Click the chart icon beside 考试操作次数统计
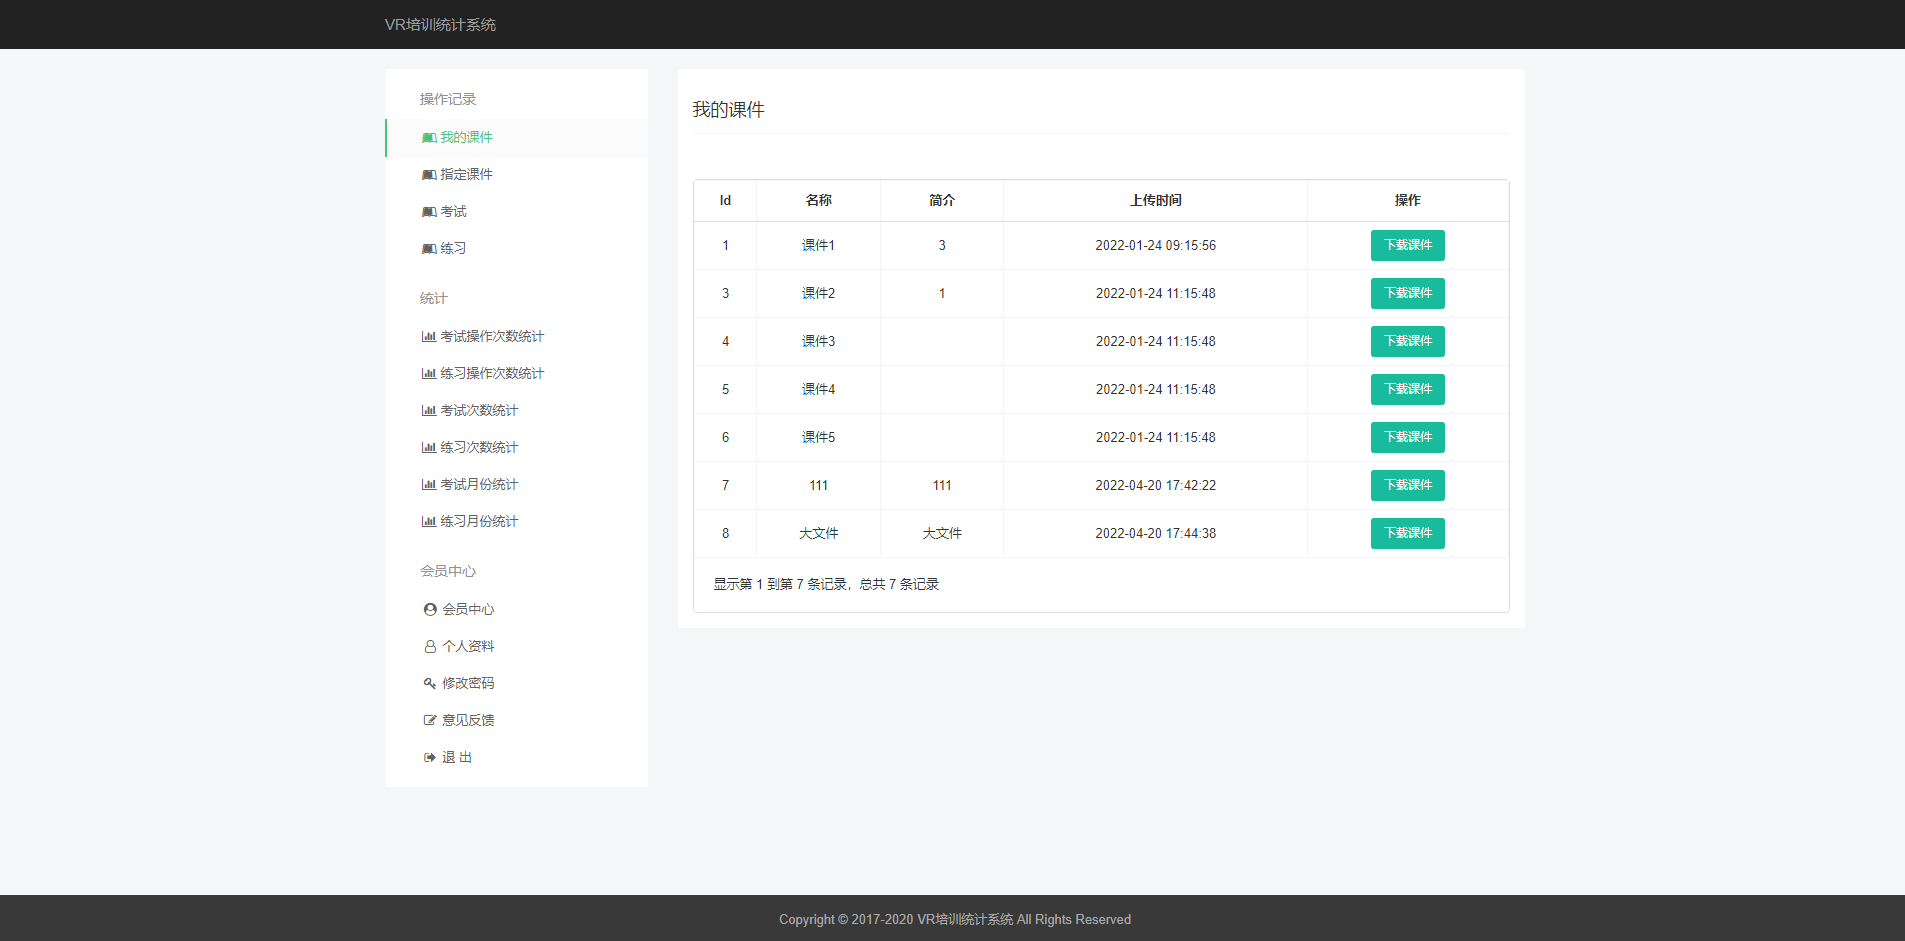Image resolution: width=1905 pixels, height=941 pixels. tap(428, 337)
